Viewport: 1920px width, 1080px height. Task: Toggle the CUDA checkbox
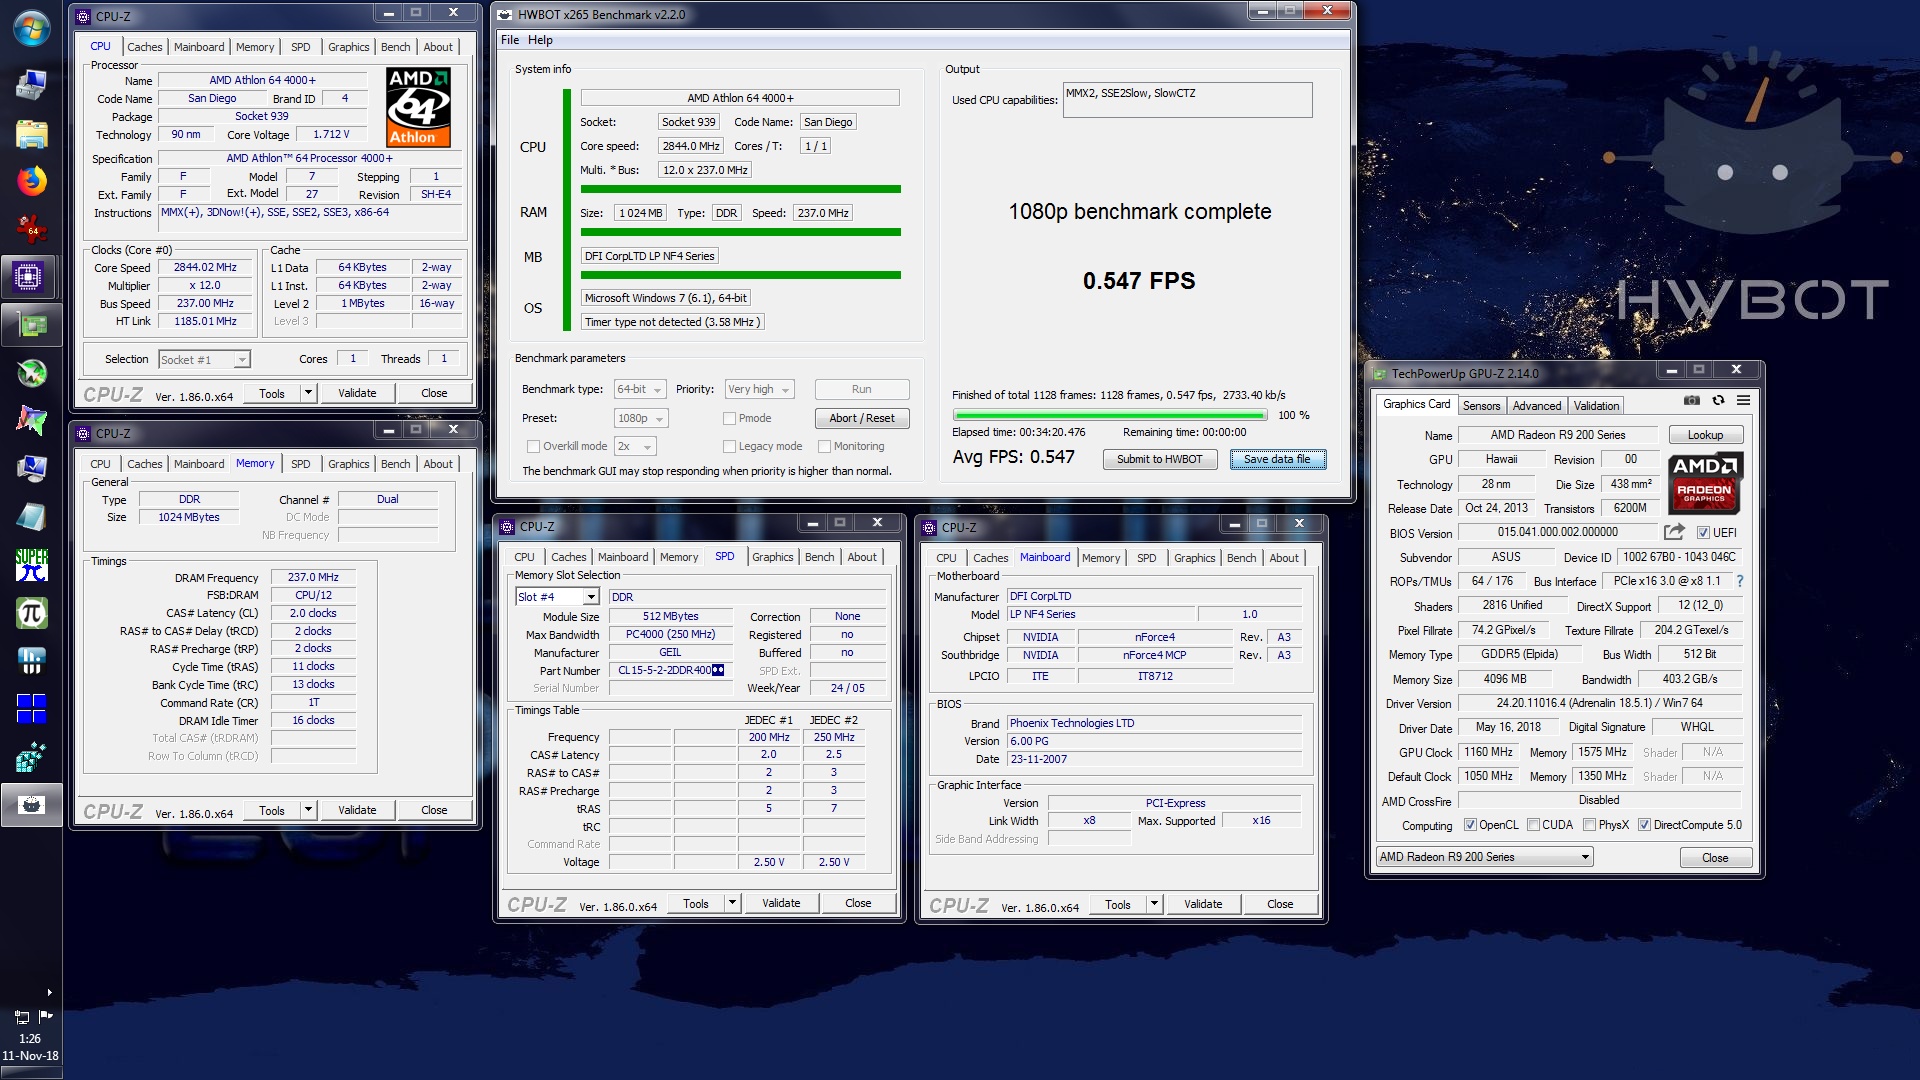1533,825
